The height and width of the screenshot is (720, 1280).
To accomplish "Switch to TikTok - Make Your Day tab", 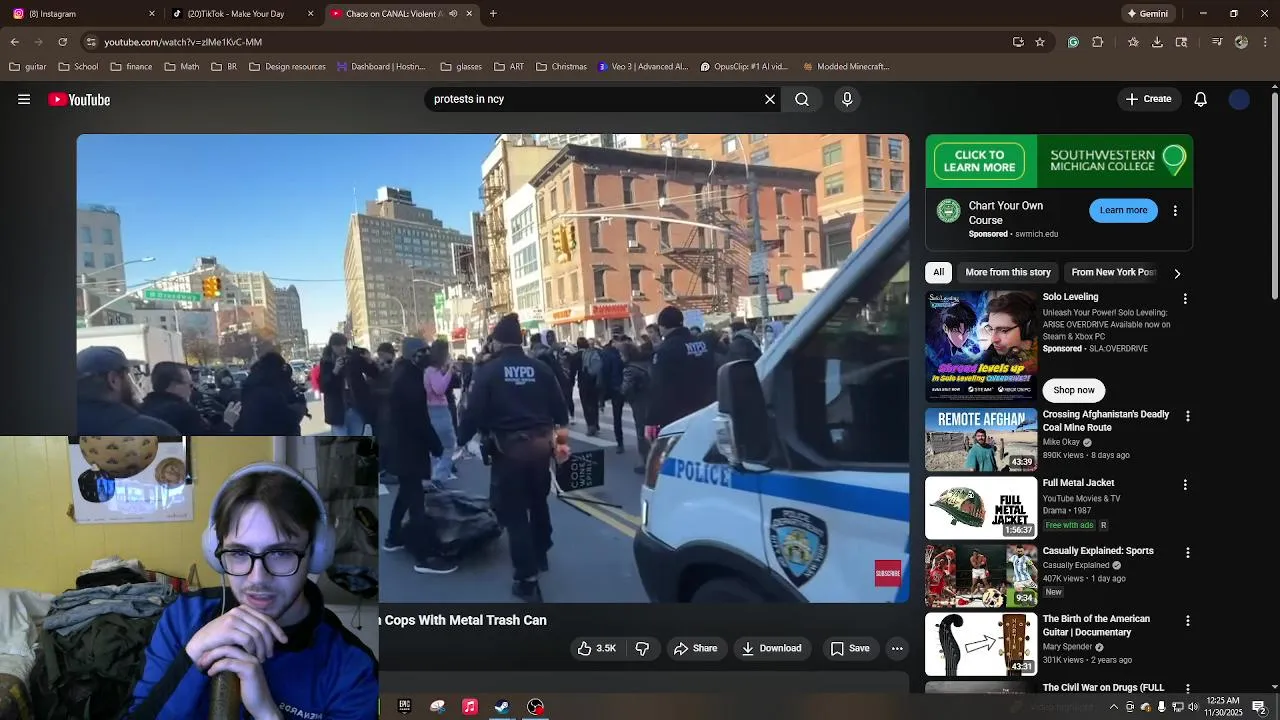I will pos(242,14).
